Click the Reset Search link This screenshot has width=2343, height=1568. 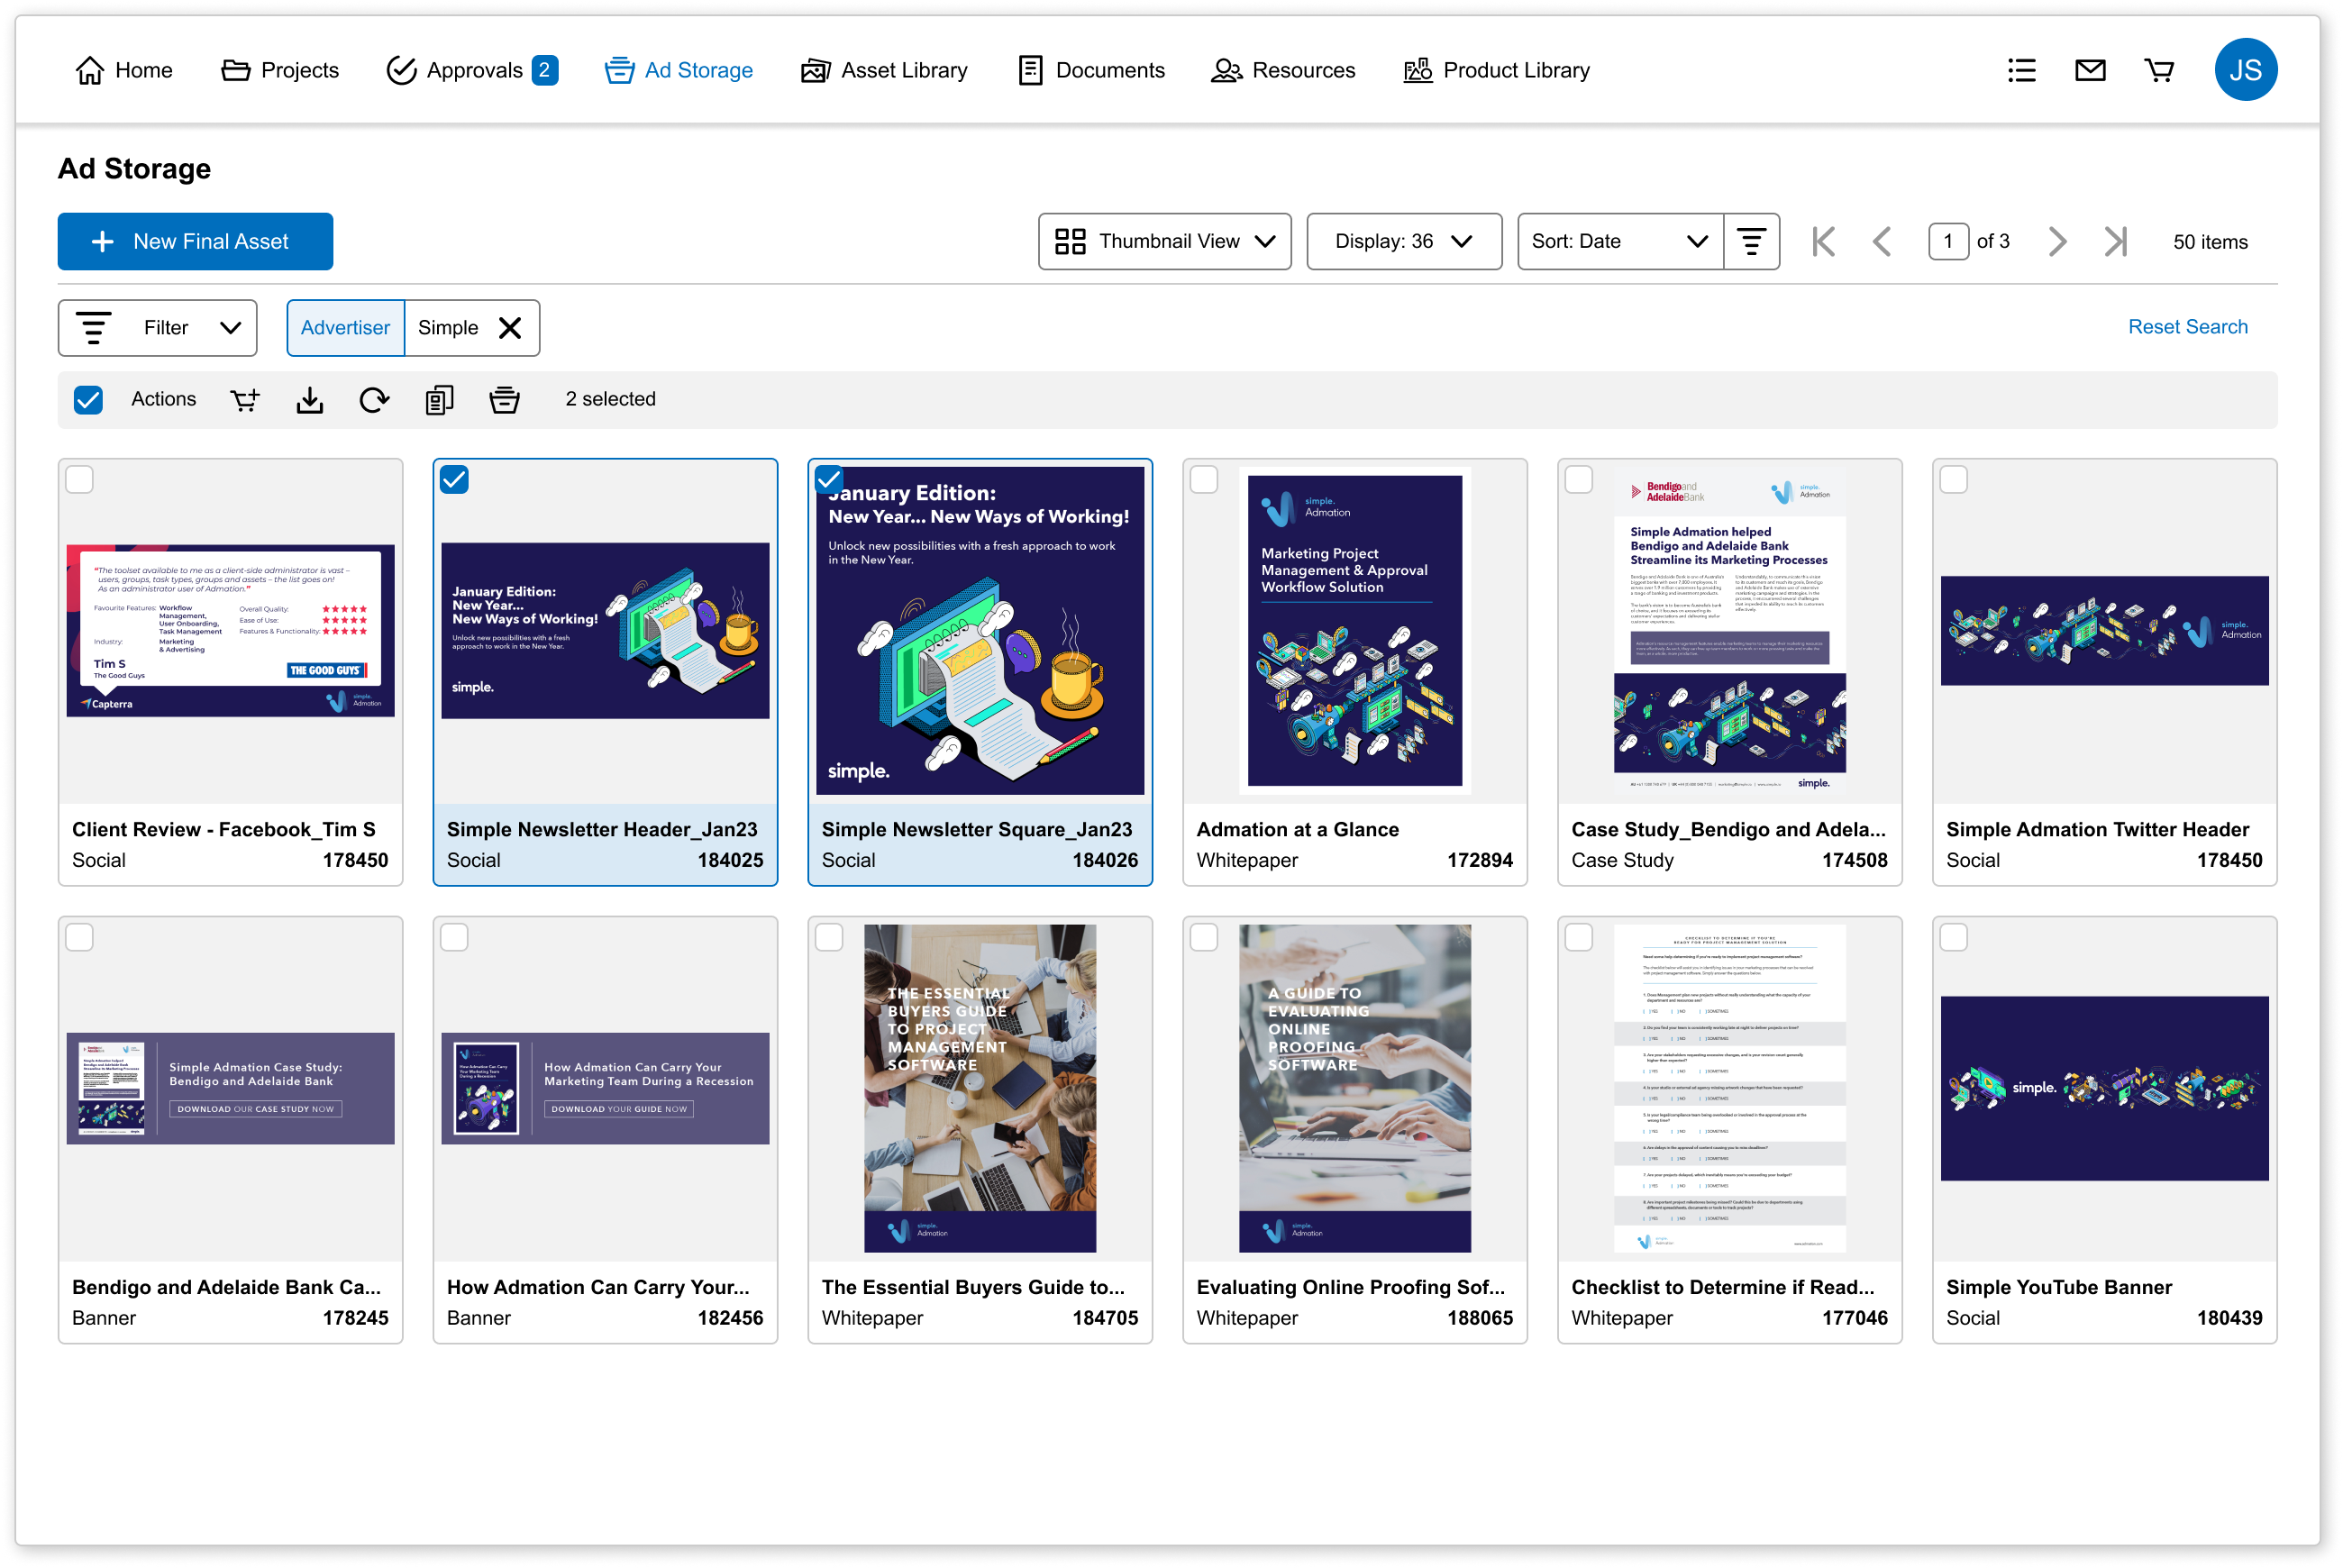tap(2187, 327)
